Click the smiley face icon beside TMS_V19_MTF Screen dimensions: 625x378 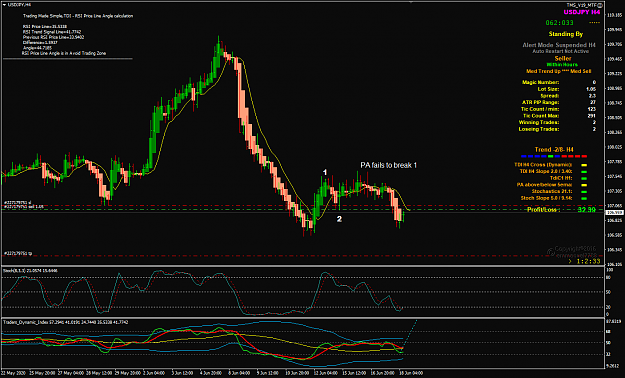[600, 5]
